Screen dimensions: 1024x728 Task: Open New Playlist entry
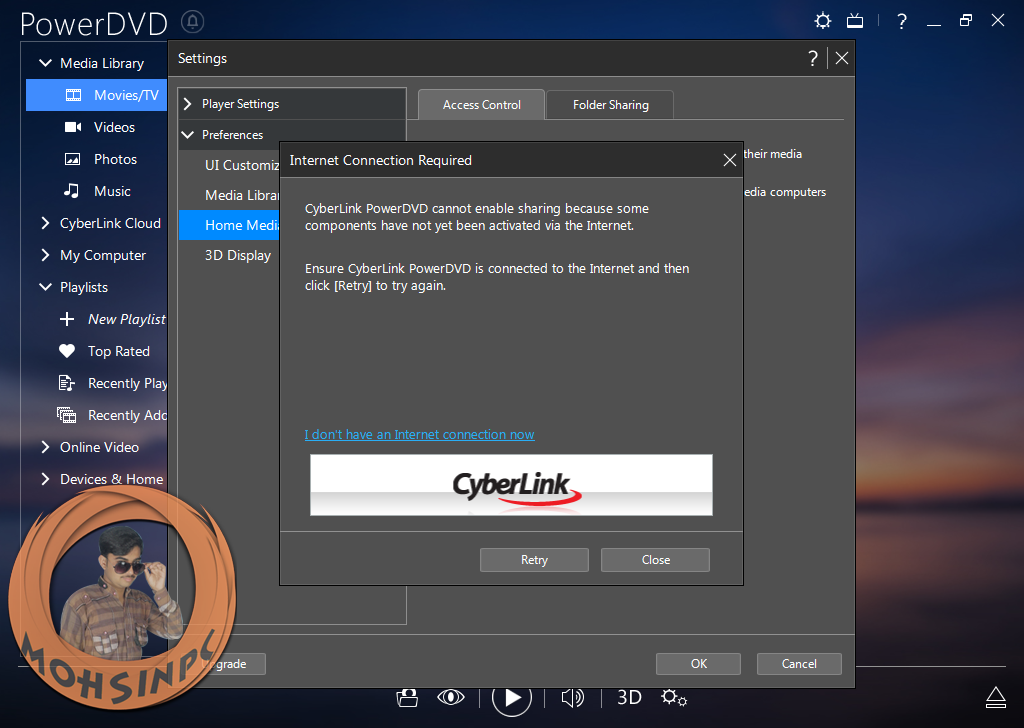[127, 319]
